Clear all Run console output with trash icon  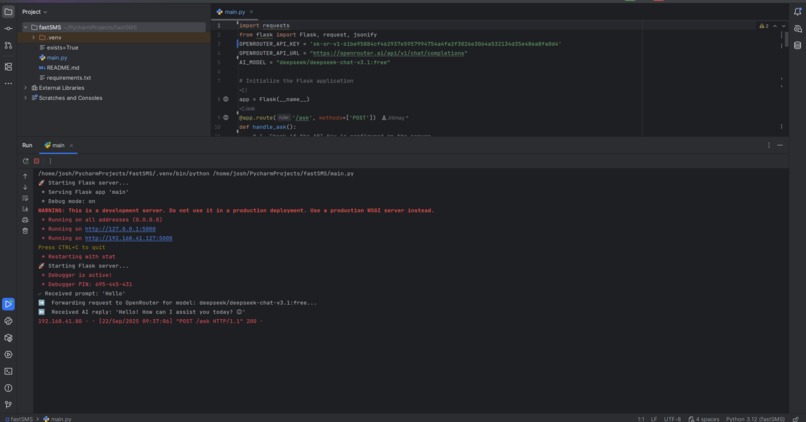25,231
